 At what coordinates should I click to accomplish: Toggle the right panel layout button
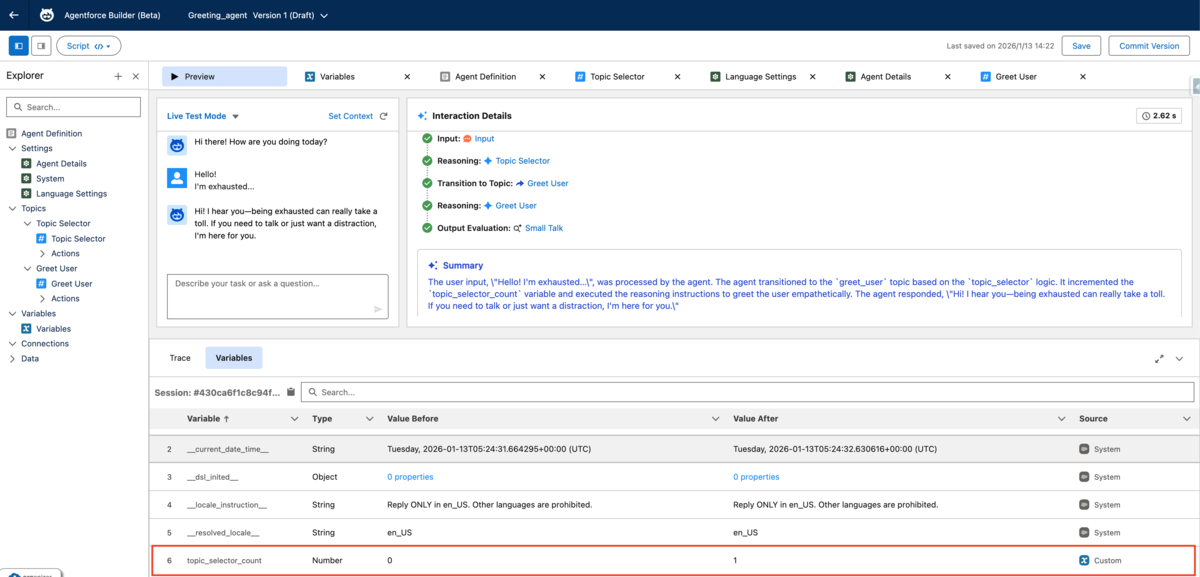[40, 46]
